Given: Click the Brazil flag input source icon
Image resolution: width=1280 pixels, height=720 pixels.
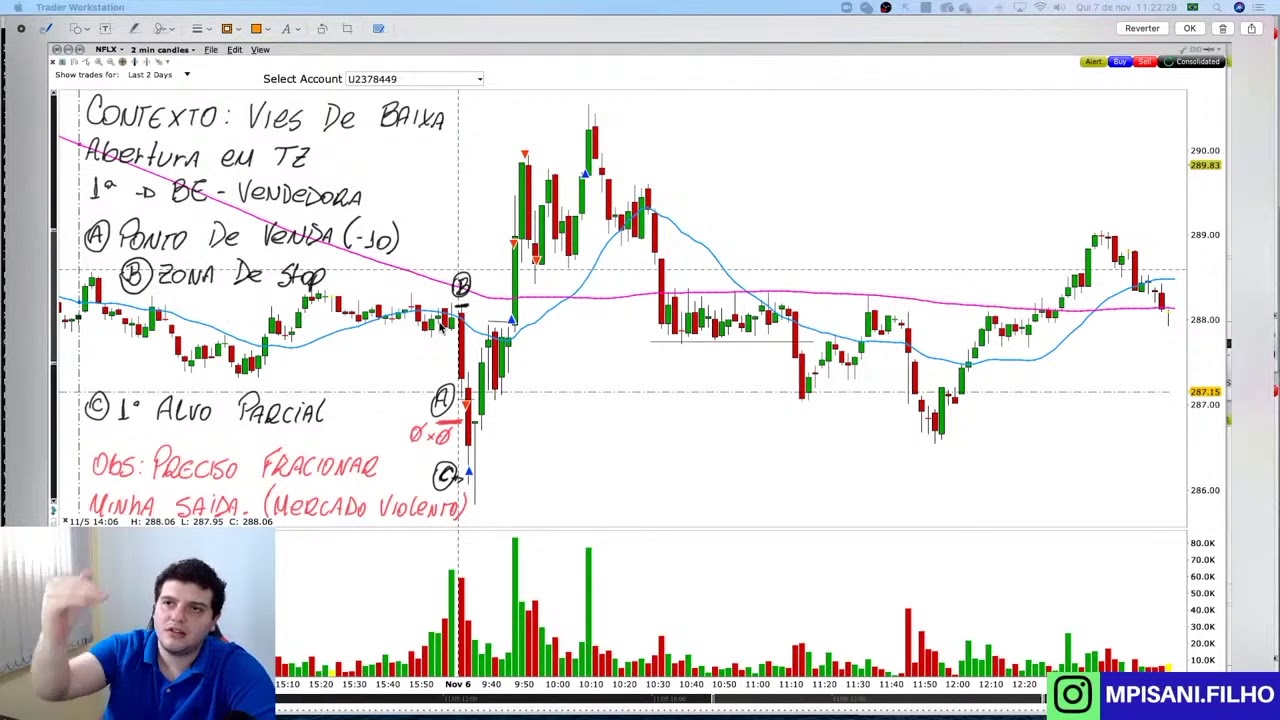Looking at the screenshot, I should [1193, 7].
